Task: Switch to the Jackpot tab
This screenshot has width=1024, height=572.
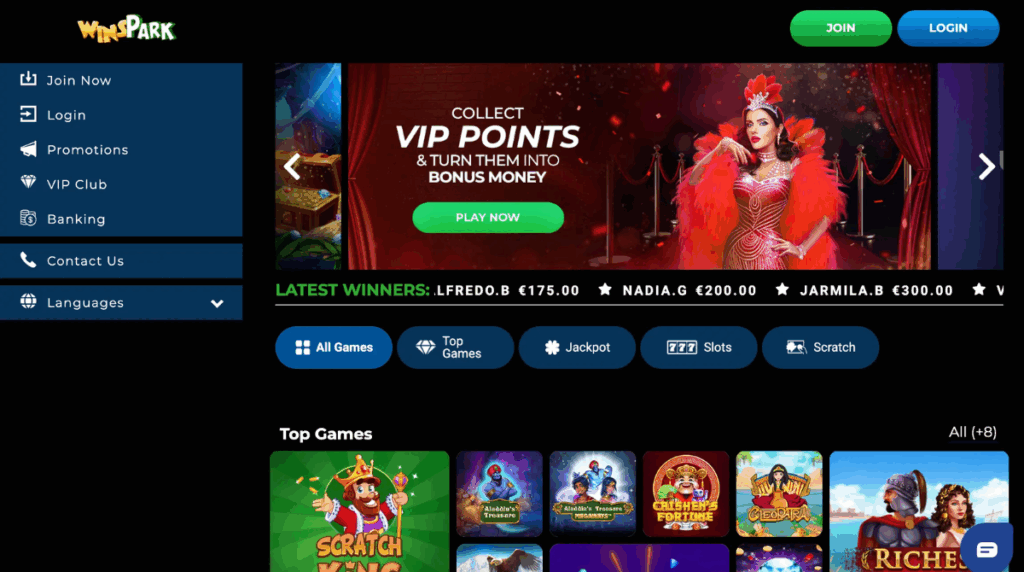Action: [x=577, y=347]
